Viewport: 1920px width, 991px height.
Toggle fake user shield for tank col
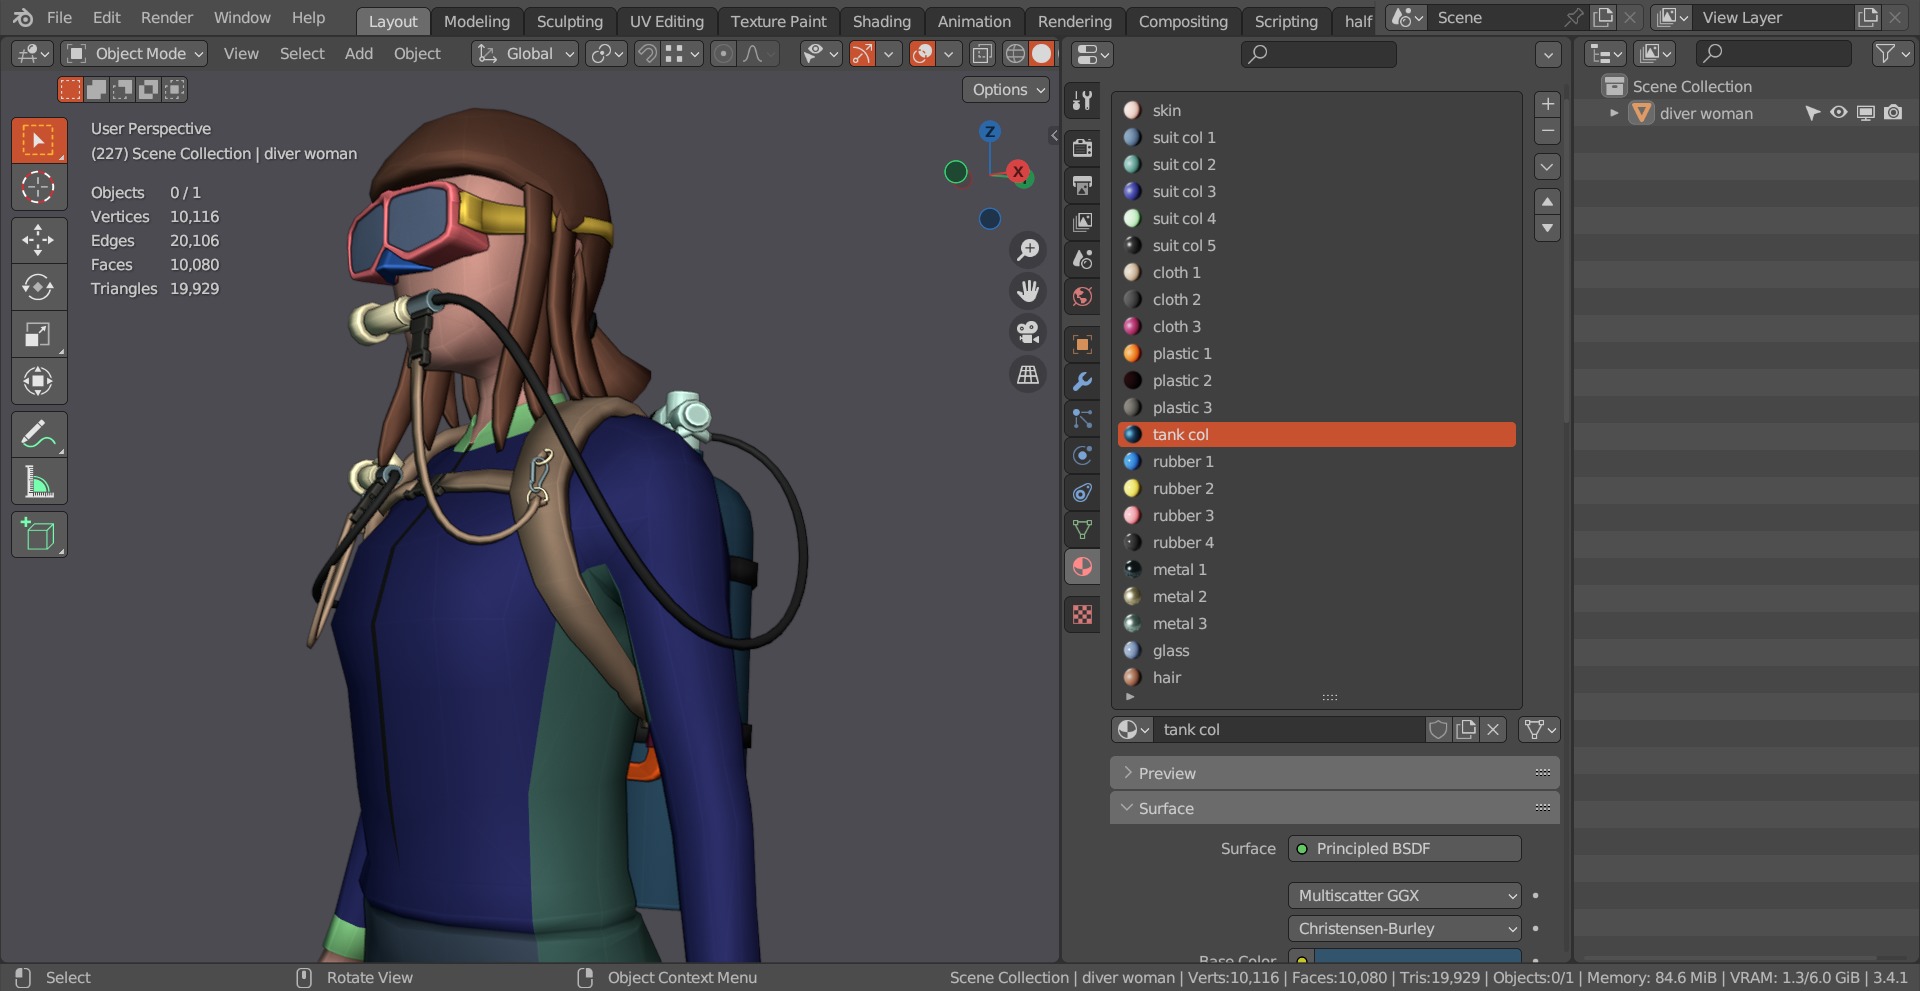[1438, 730]
